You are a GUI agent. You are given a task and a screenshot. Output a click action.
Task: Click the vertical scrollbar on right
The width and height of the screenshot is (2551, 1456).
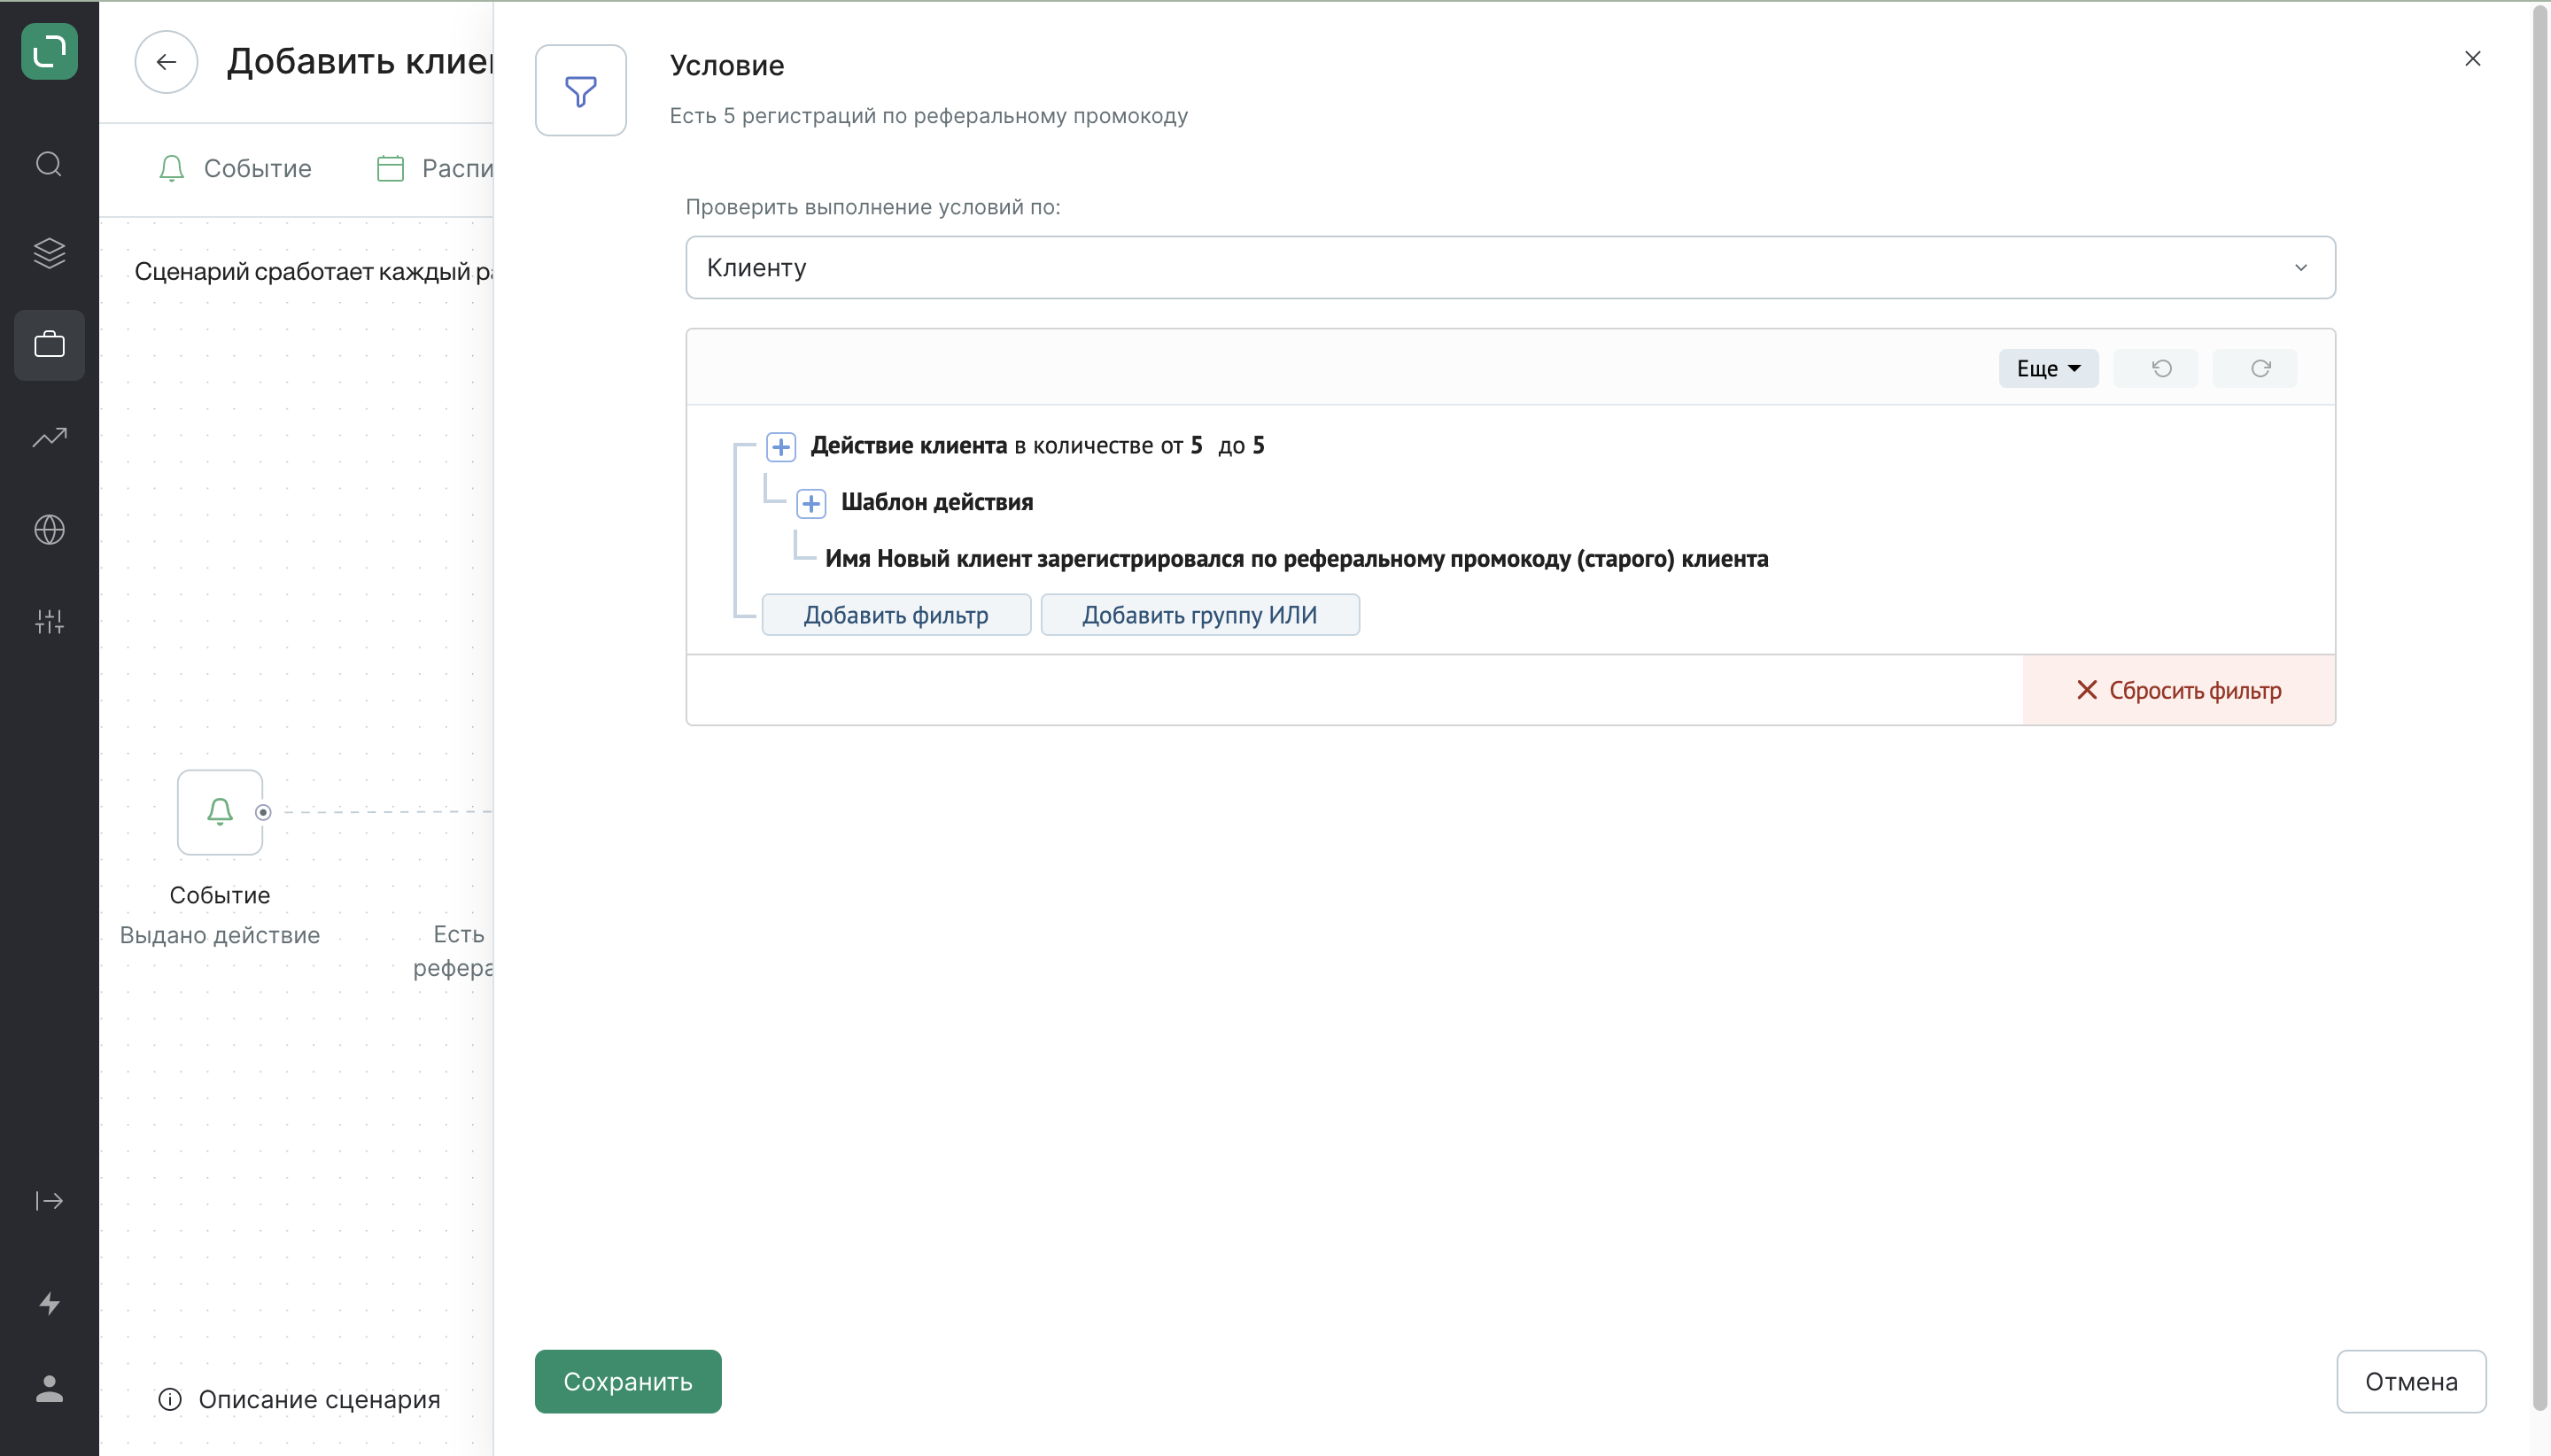2540,708
